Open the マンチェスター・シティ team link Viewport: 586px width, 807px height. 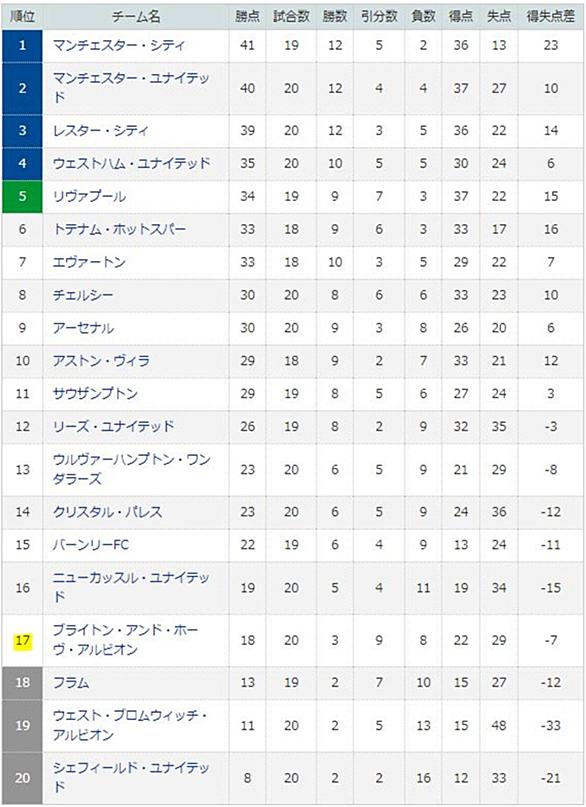(118, 45)
